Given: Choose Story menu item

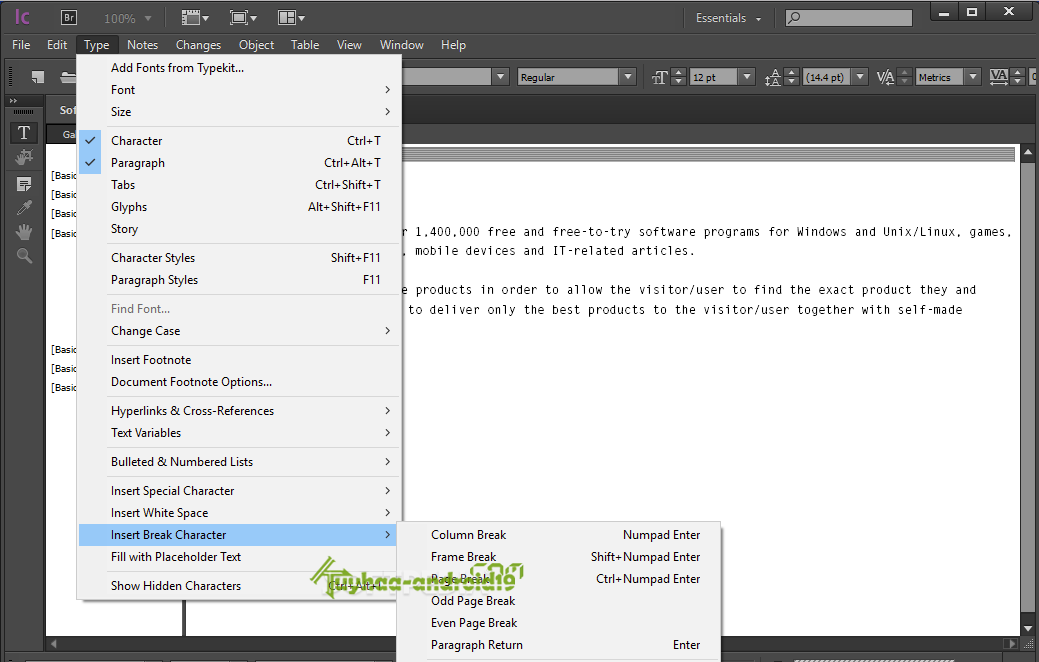Looking at the screenshot, I should coord(240,229).
